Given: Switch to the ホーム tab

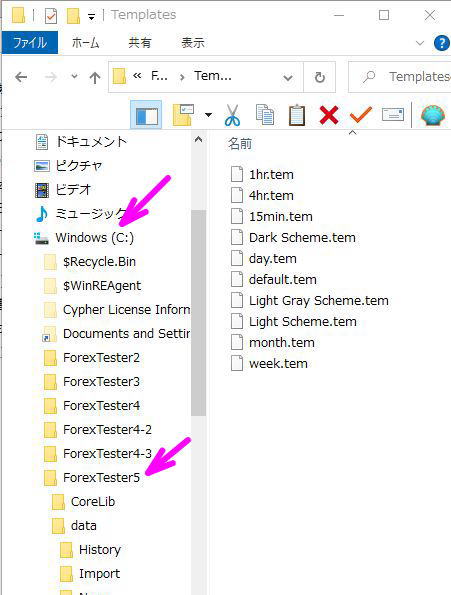Looking at the screenshot, I should click(86, 42).
